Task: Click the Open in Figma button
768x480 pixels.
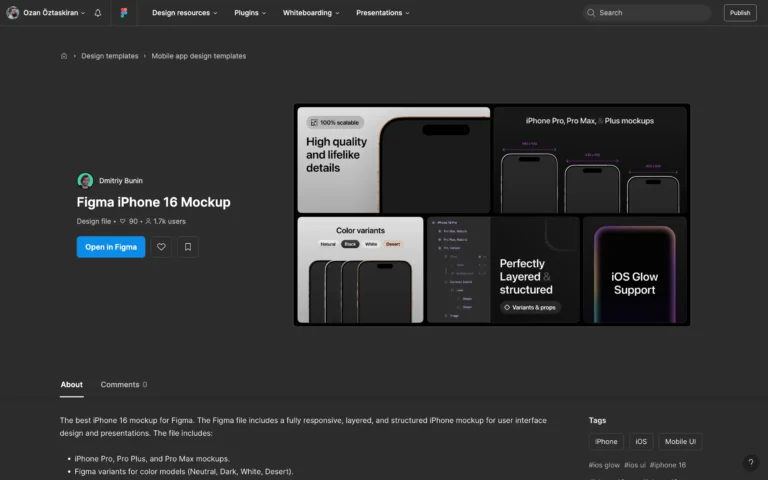Action: click(111, 247)
